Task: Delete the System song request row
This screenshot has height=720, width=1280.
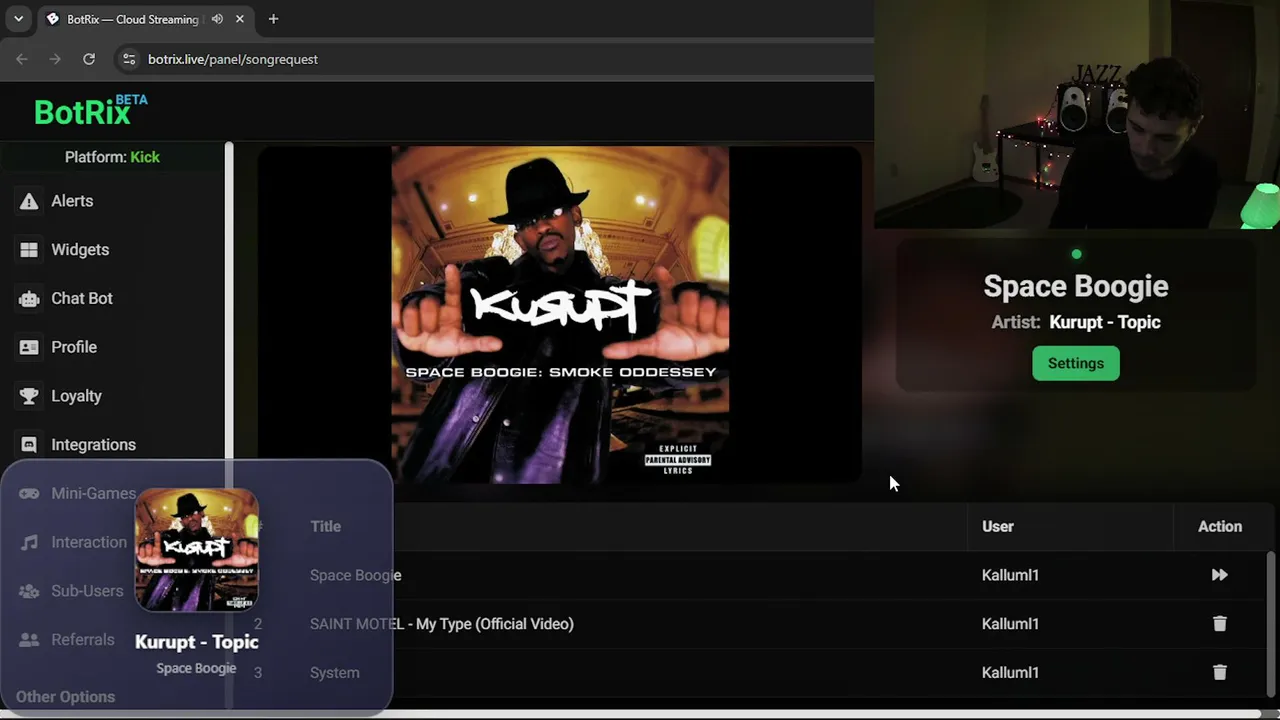Action: [1219, 672]
